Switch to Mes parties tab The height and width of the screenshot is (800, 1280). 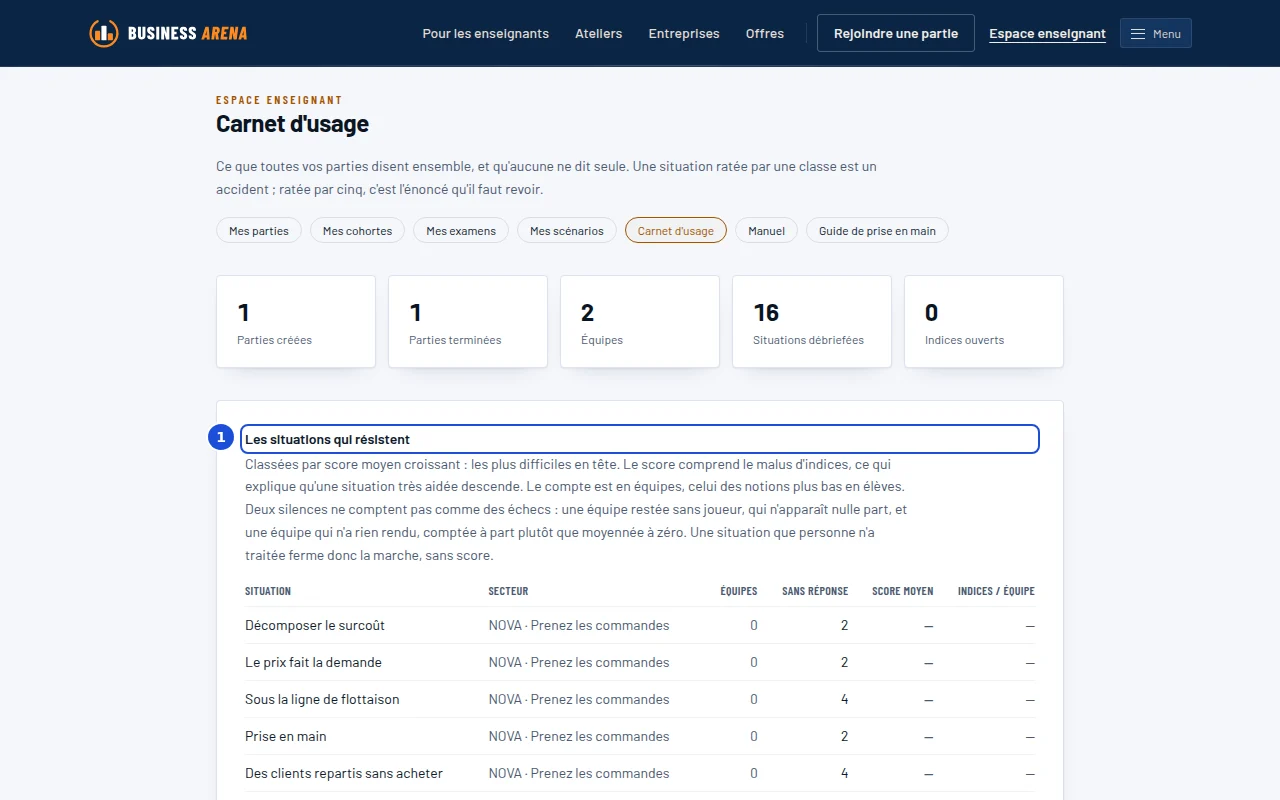pos(259,231)
